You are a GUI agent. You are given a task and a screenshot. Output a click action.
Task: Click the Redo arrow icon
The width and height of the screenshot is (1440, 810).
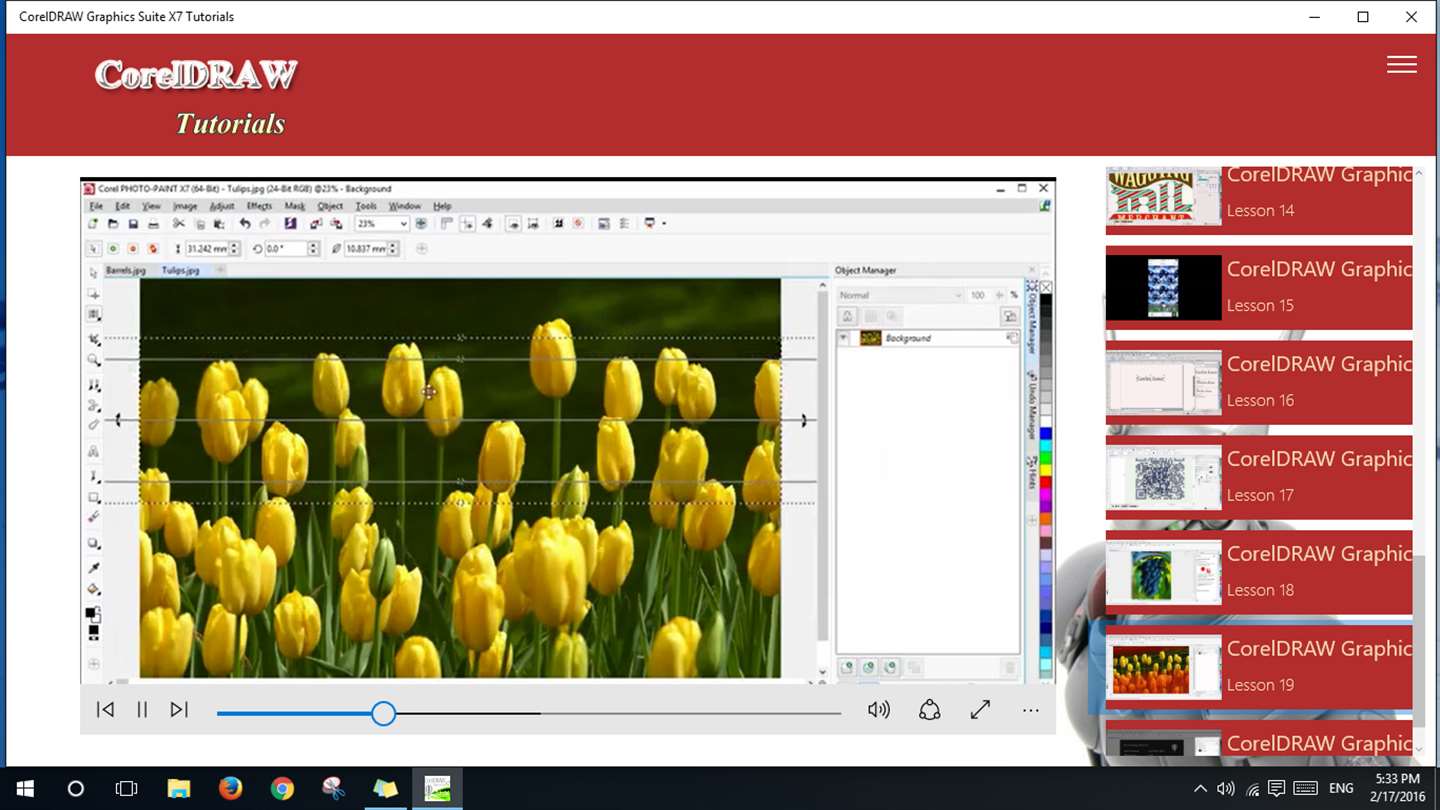(x=265, y=224)
